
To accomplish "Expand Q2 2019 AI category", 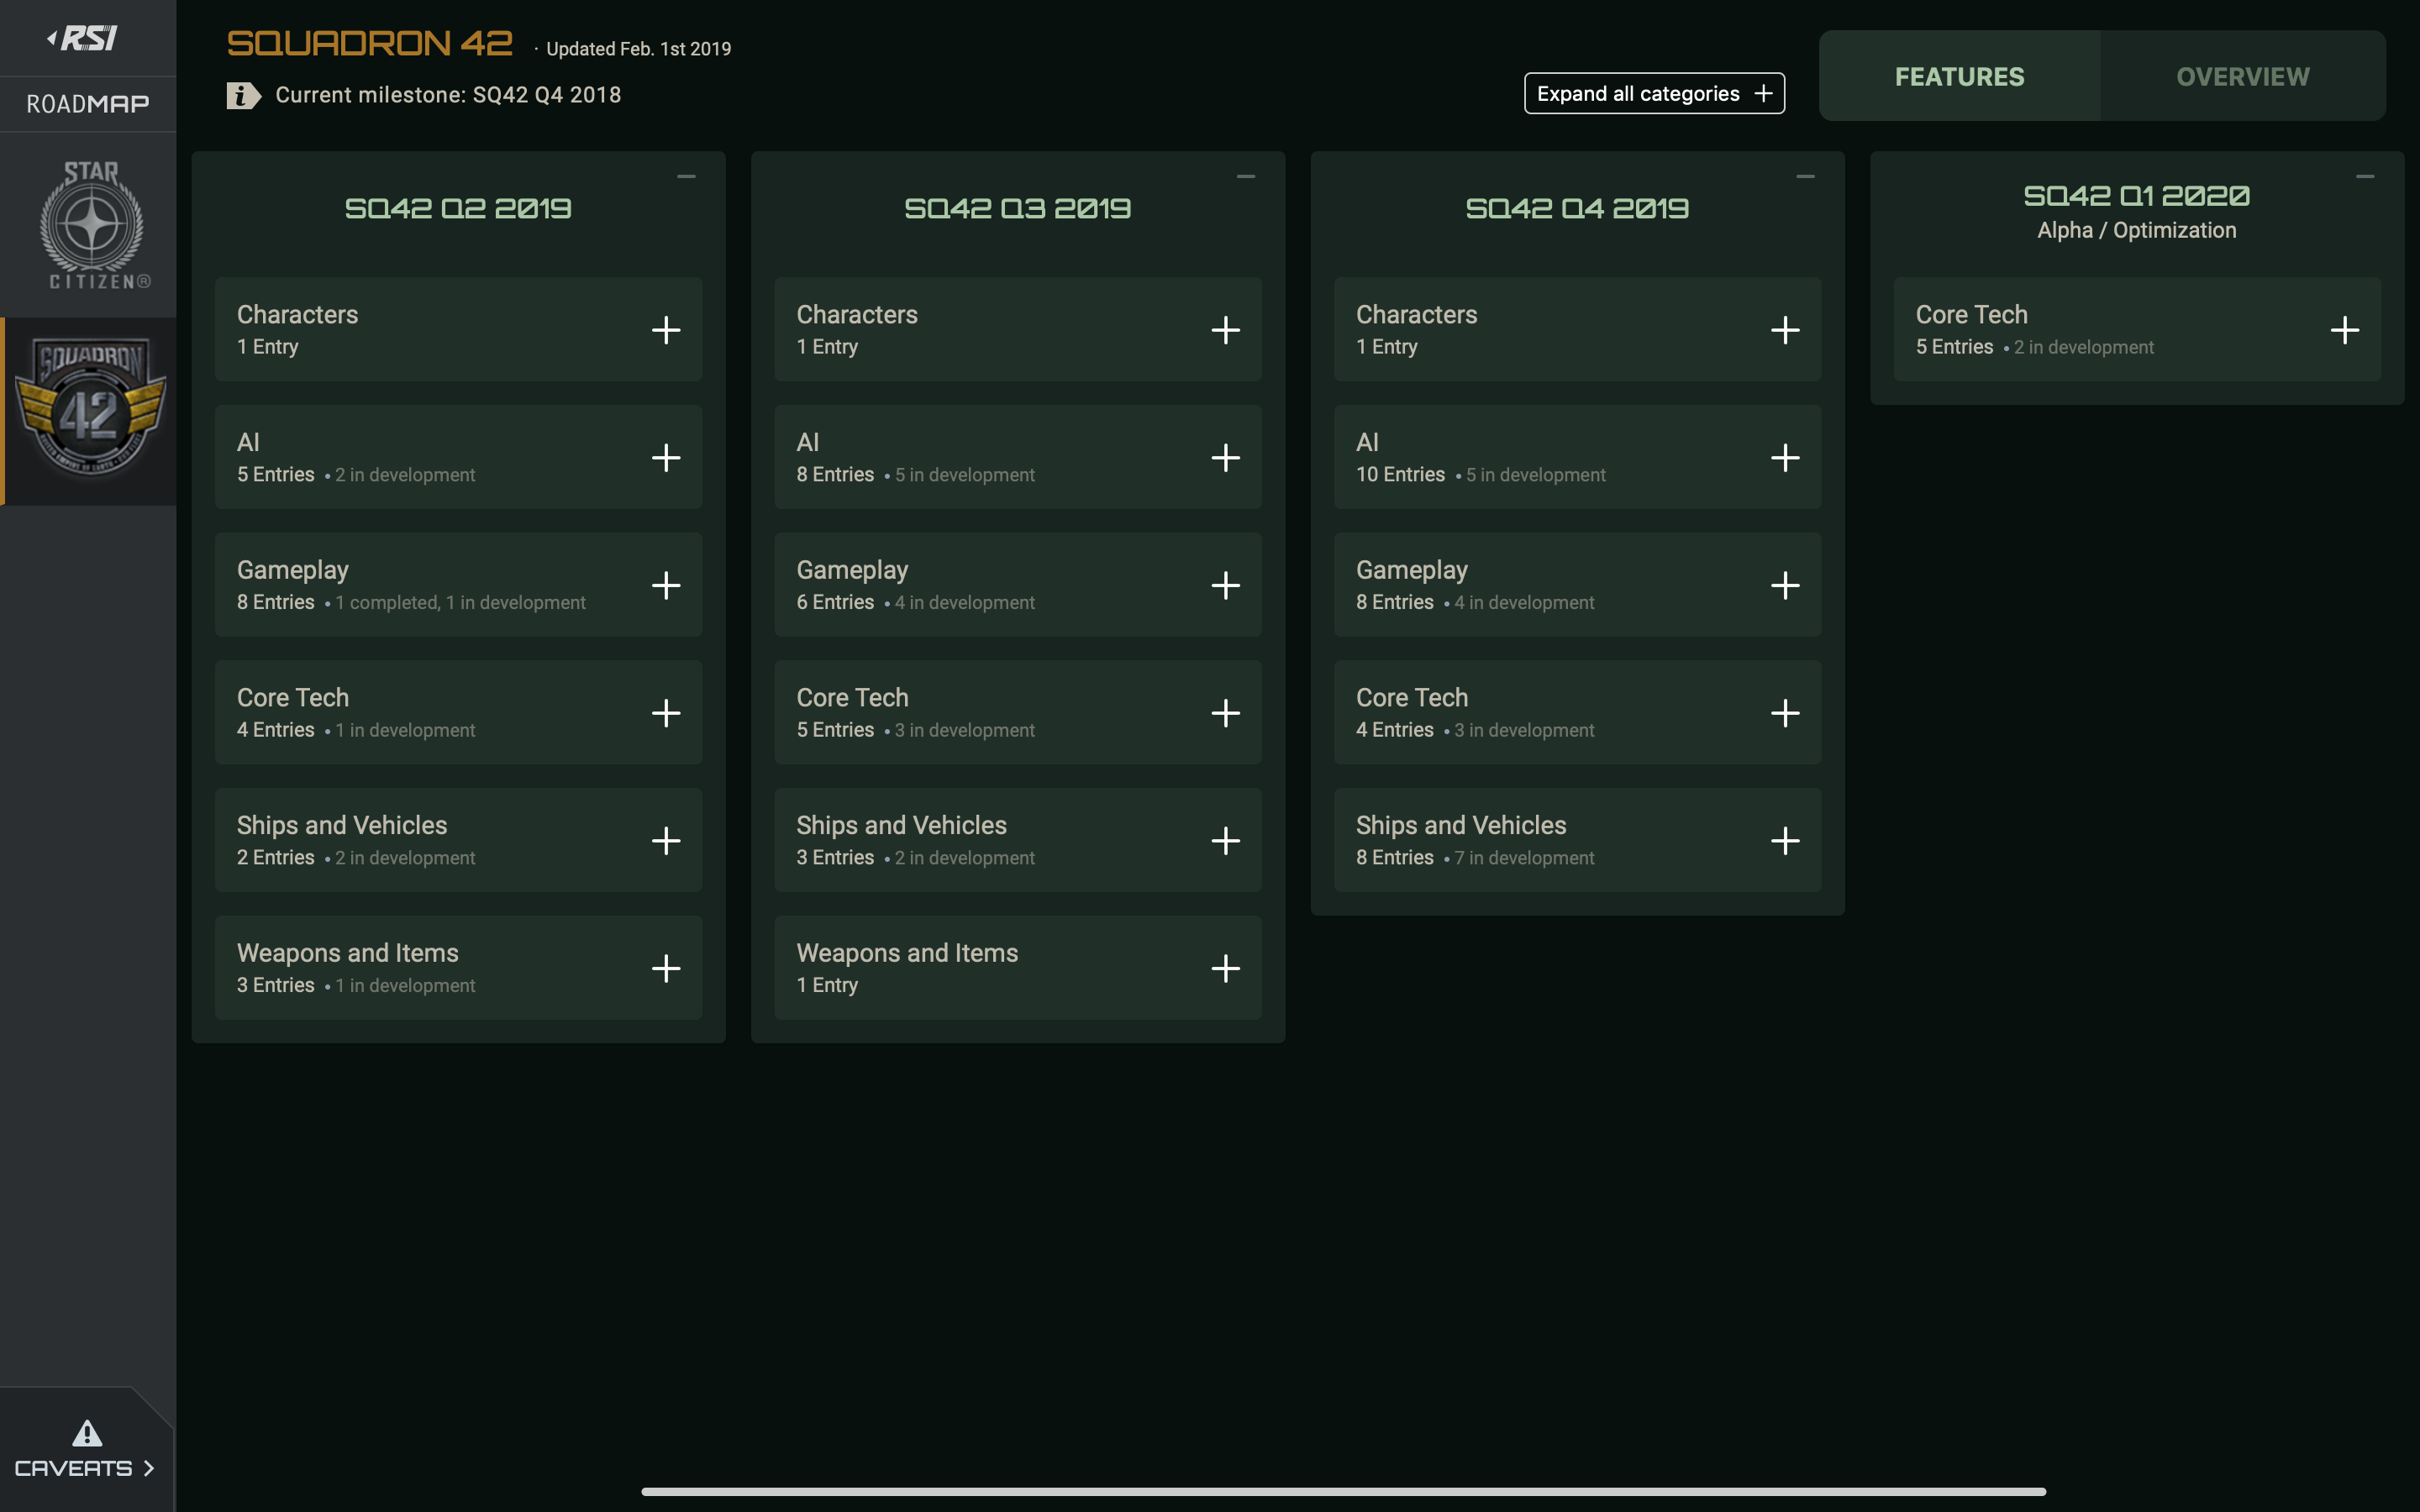I will point(666,458).
